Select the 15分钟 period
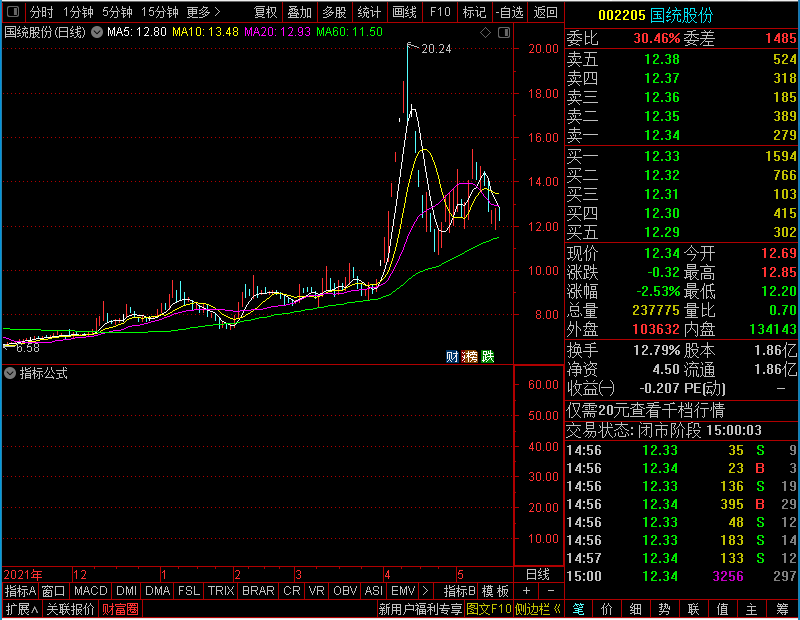Image resolution: width=800 pixels, height=620 pixels. pyautogui.click(x=160, y=12)
